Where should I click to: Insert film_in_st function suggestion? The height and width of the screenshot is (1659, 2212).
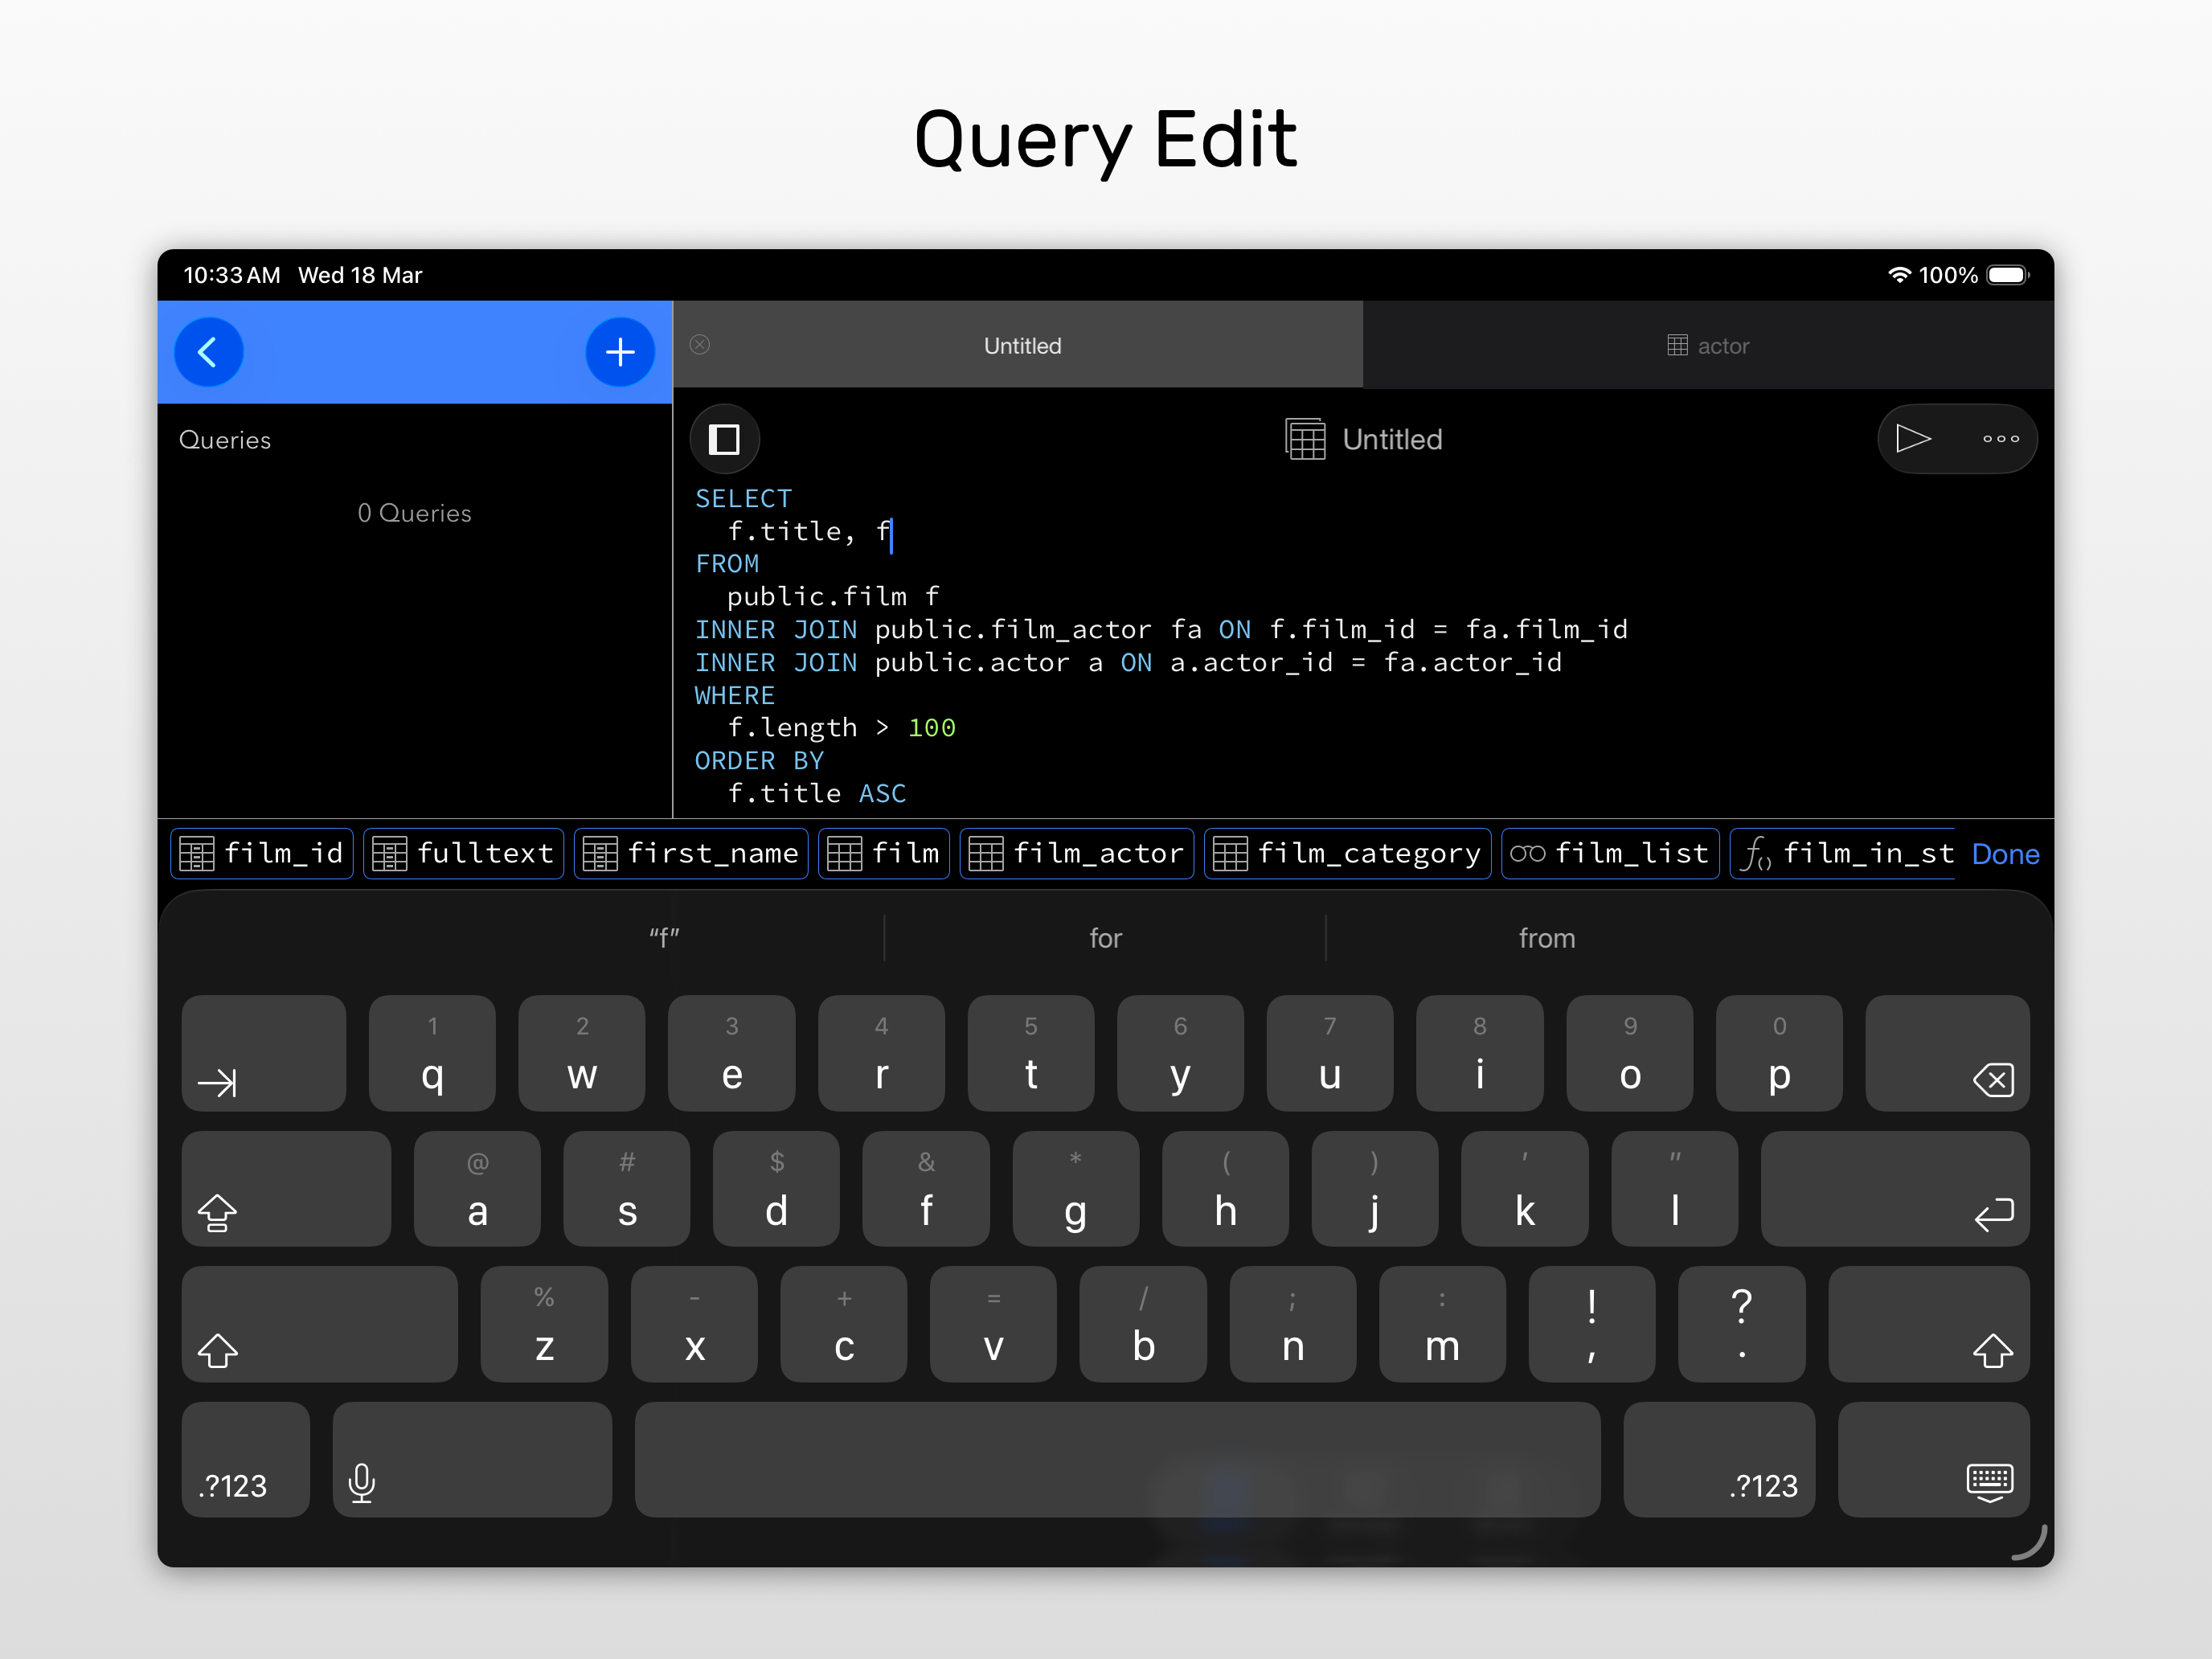coord(1843,854)
